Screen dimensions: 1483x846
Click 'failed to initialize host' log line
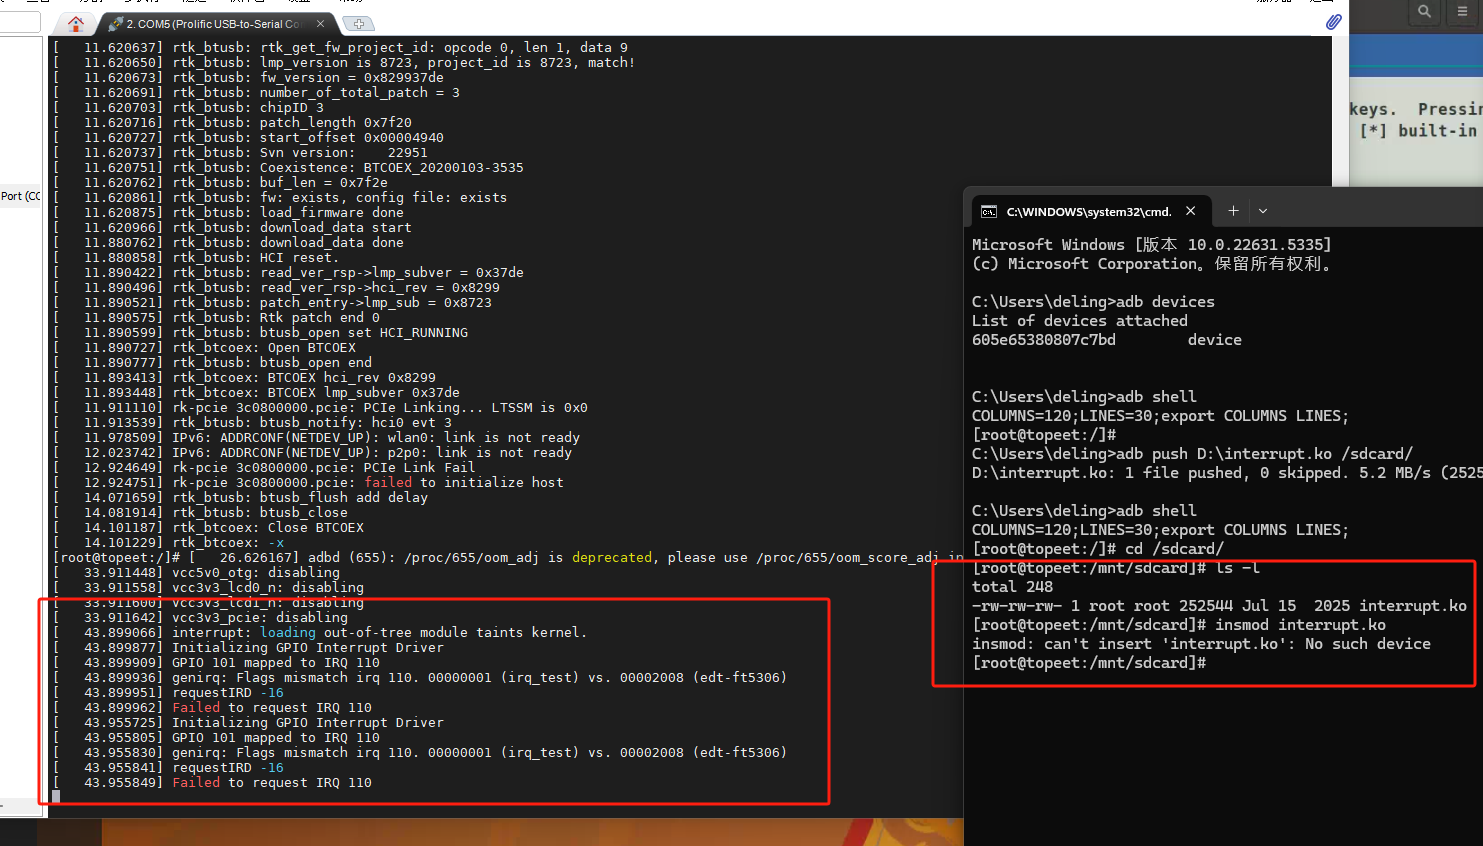point(308,483)
